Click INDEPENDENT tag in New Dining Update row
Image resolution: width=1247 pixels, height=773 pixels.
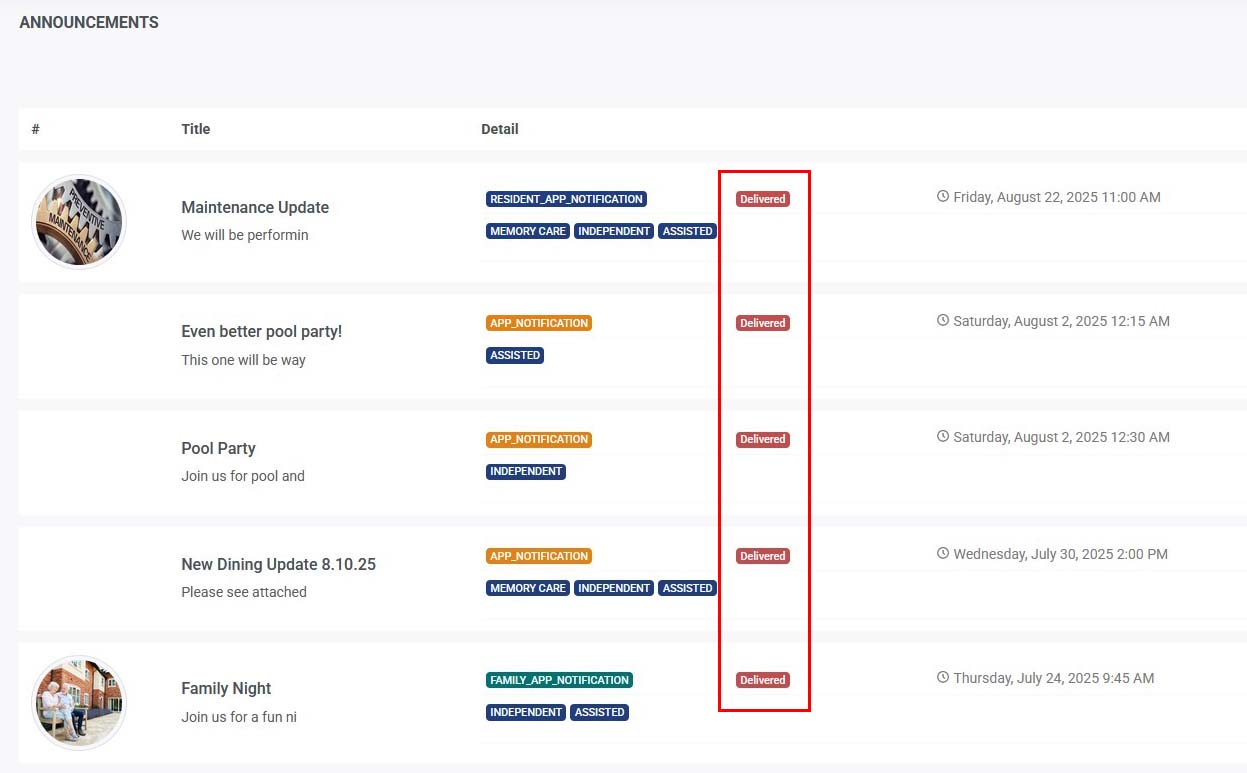[614, 588]
